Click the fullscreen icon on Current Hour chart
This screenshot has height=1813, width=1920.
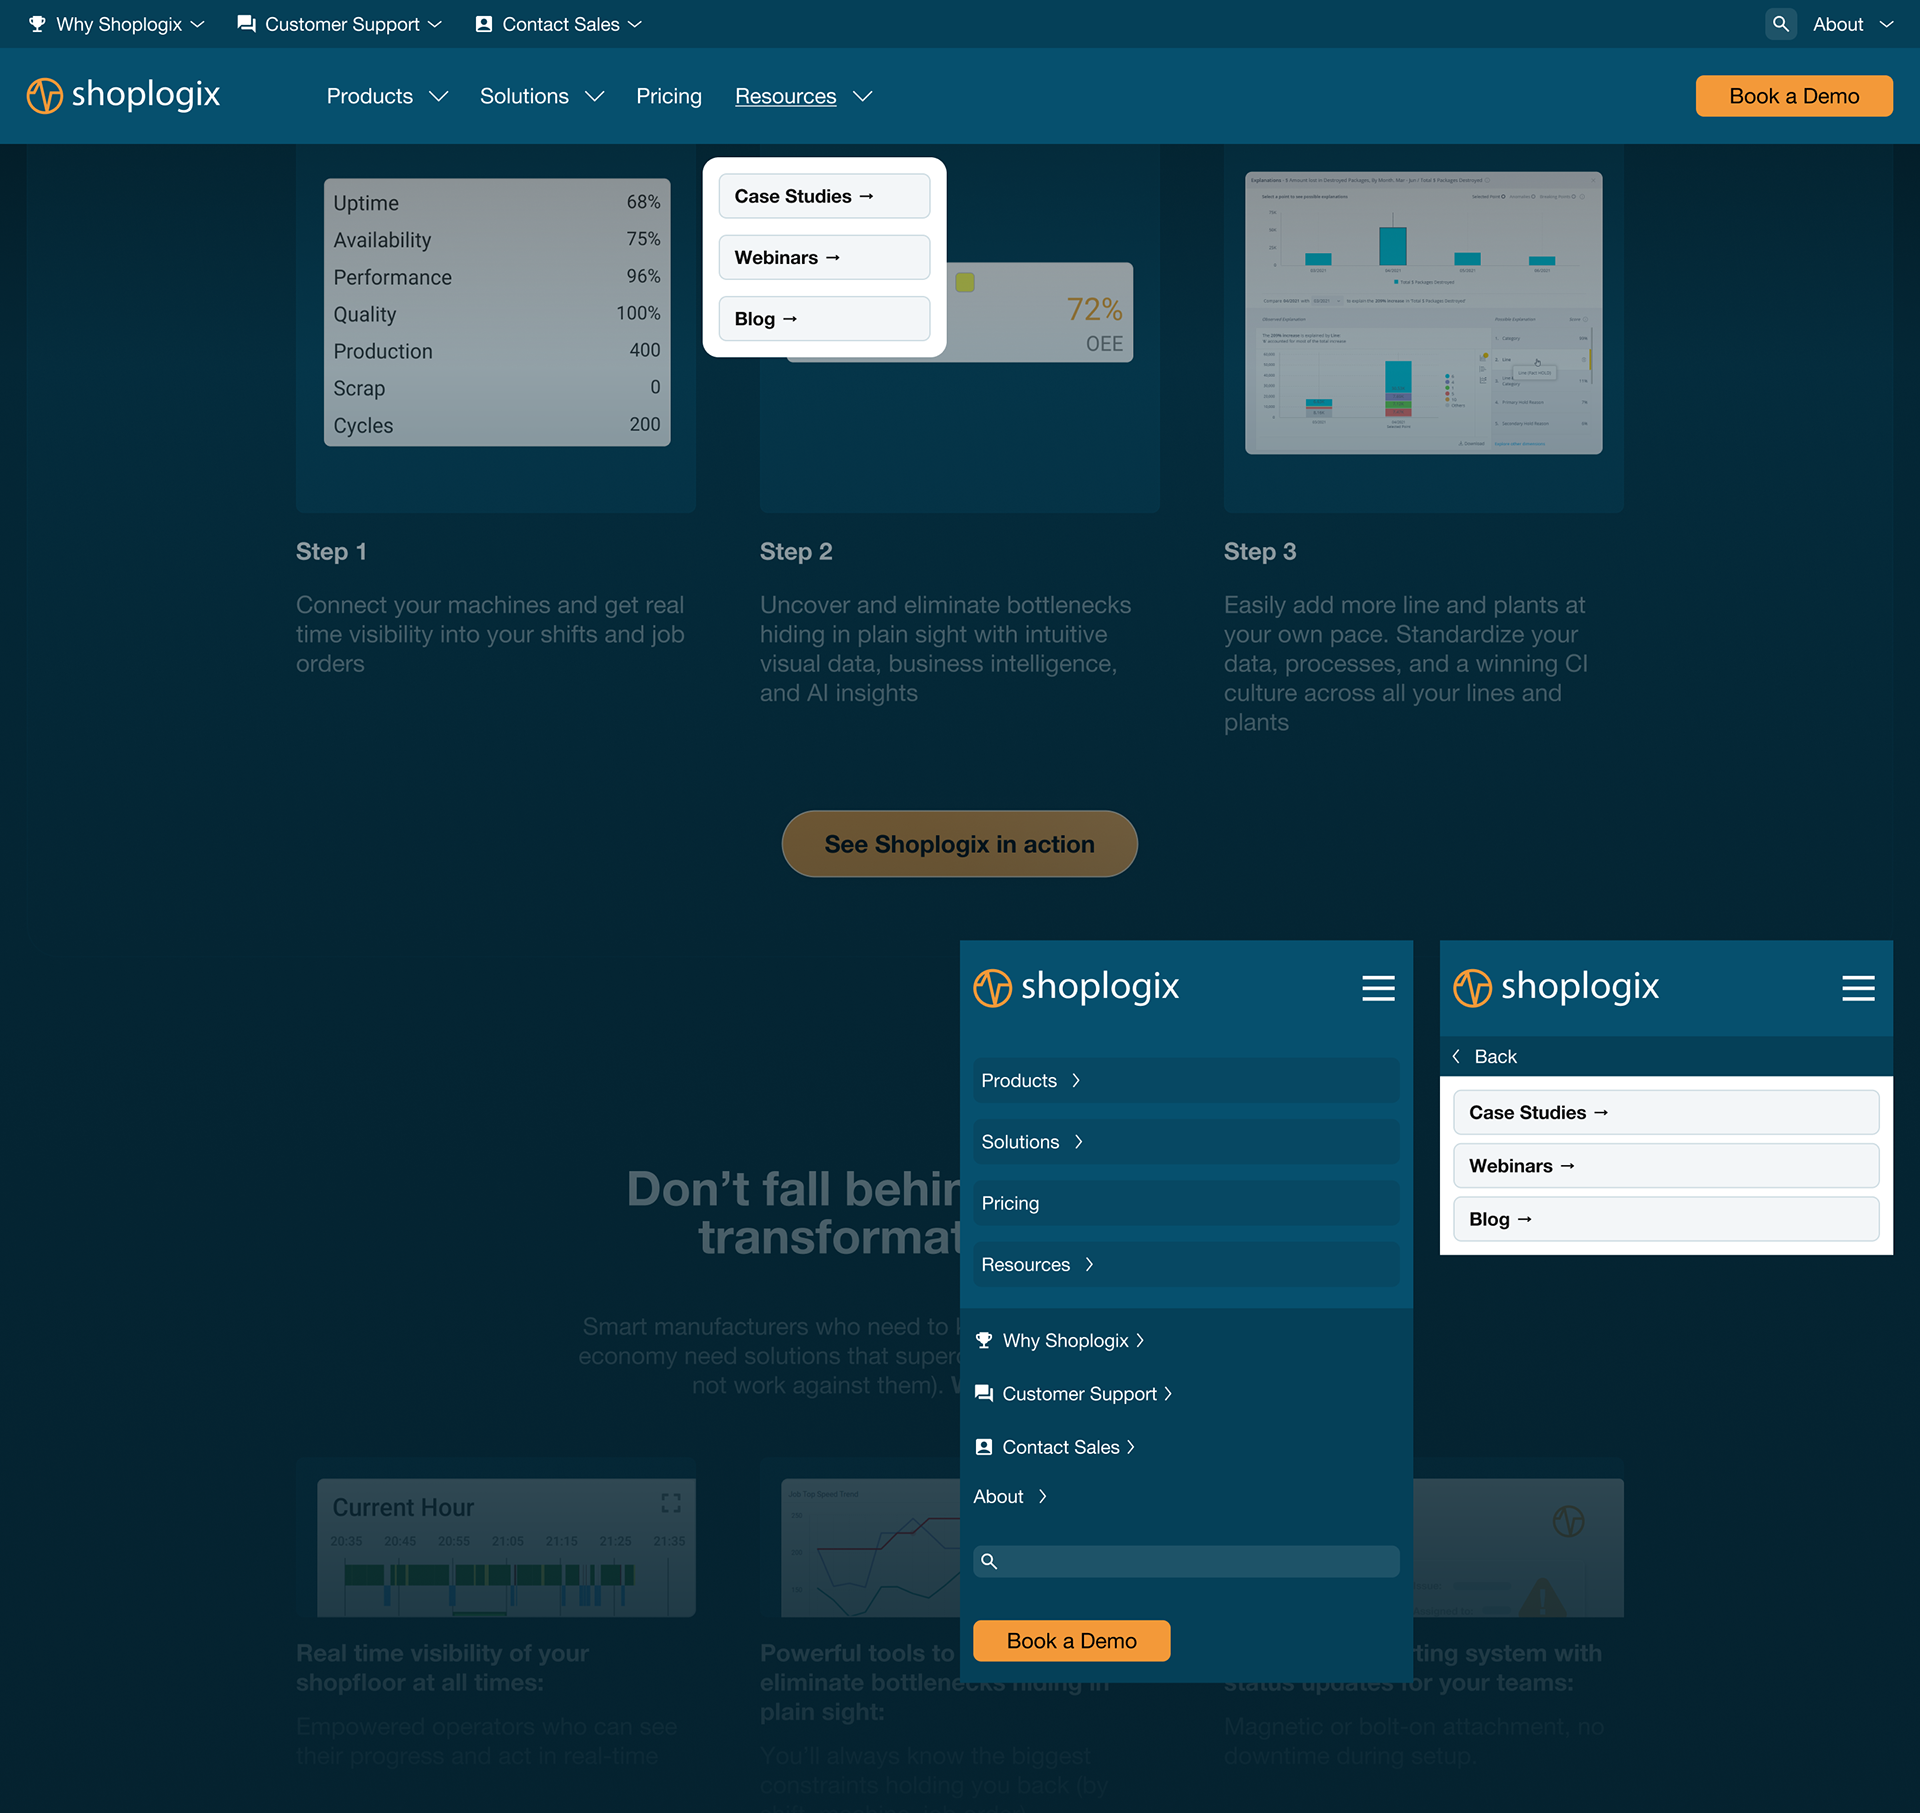coord(671,1503)
